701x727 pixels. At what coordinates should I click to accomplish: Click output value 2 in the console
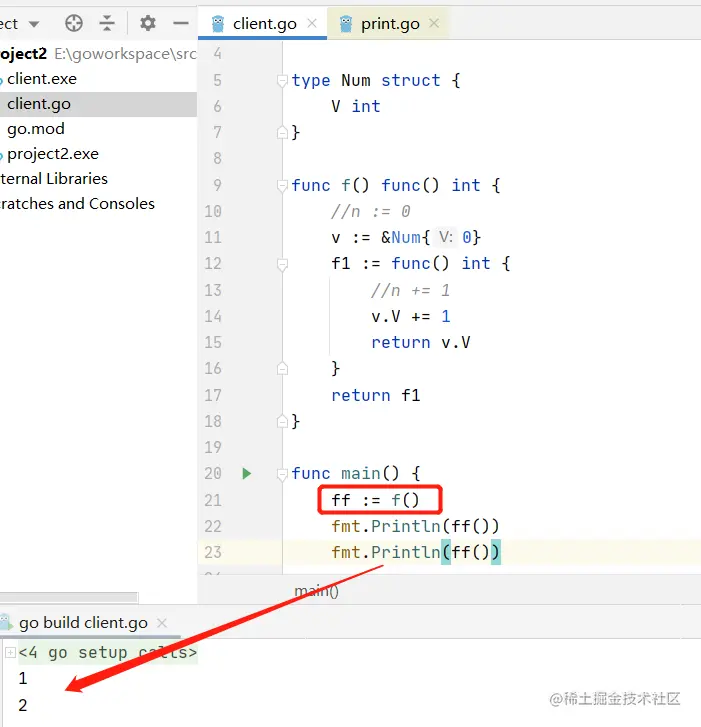point(23,706)
